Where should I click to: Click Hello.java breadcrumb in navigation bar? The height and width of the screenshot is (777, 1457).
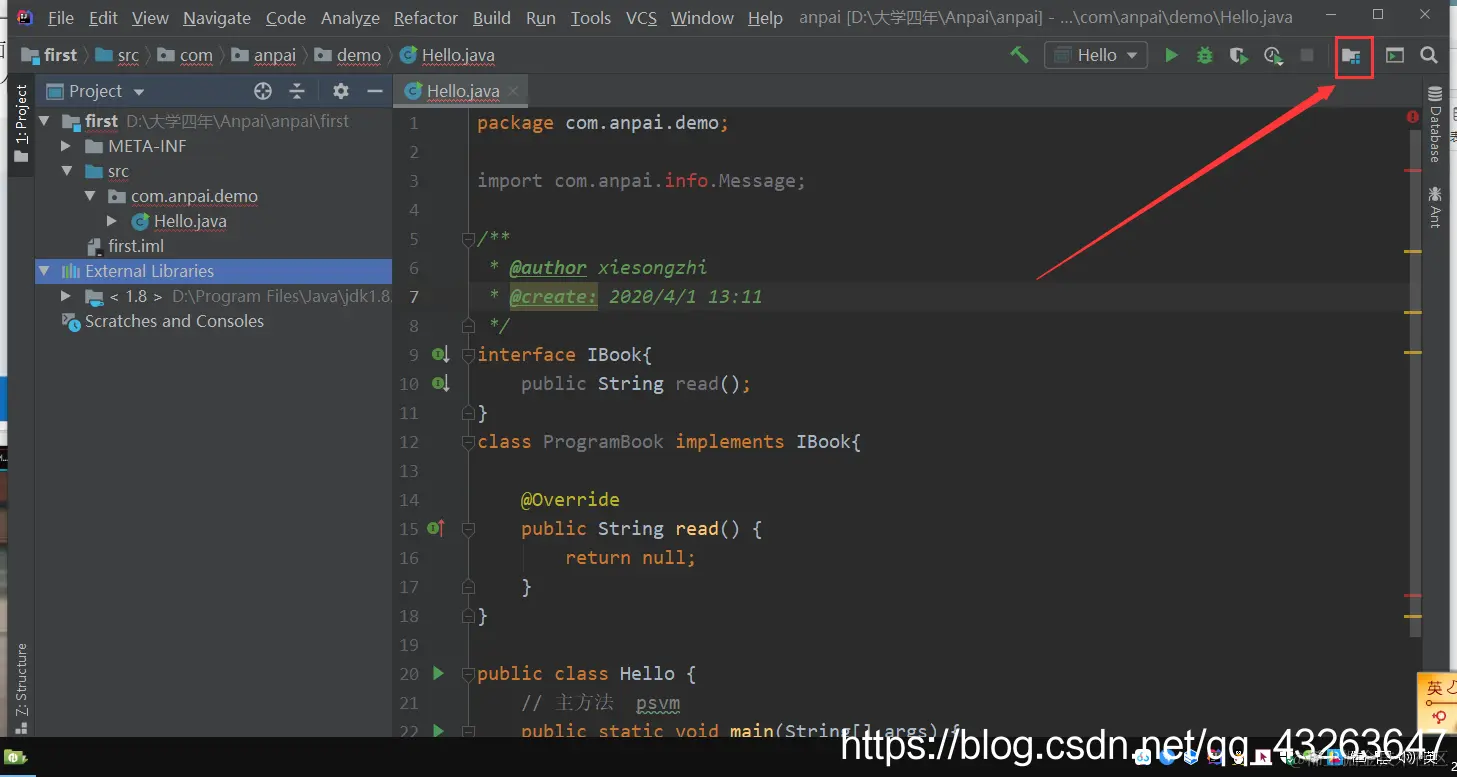pos(447,55)
